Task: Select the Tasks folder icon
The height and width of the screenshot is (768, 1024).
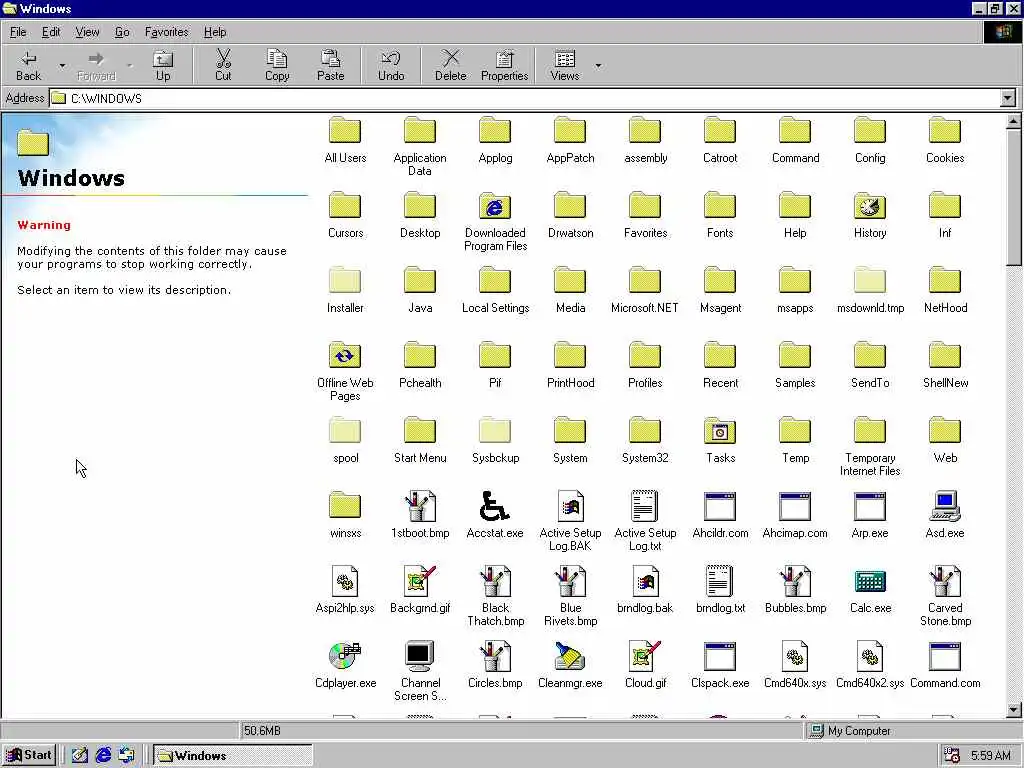Action: tap(720, 432)
